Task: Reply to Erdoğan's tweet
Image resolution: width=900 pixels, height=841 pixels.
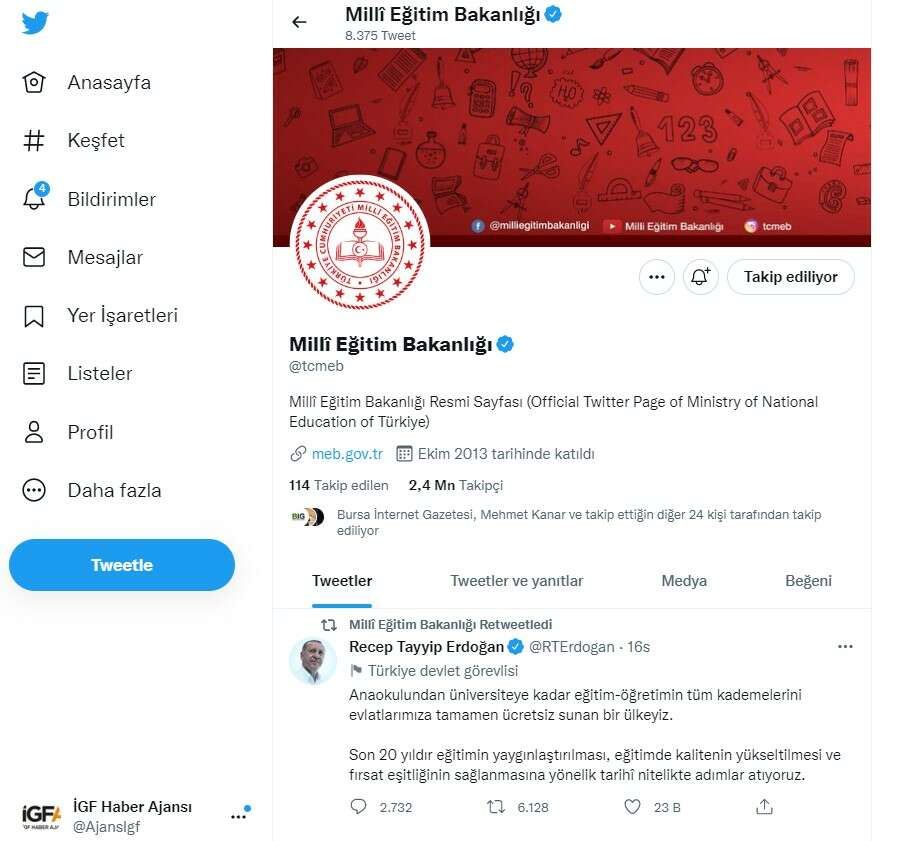Action: tap(359, 806)
